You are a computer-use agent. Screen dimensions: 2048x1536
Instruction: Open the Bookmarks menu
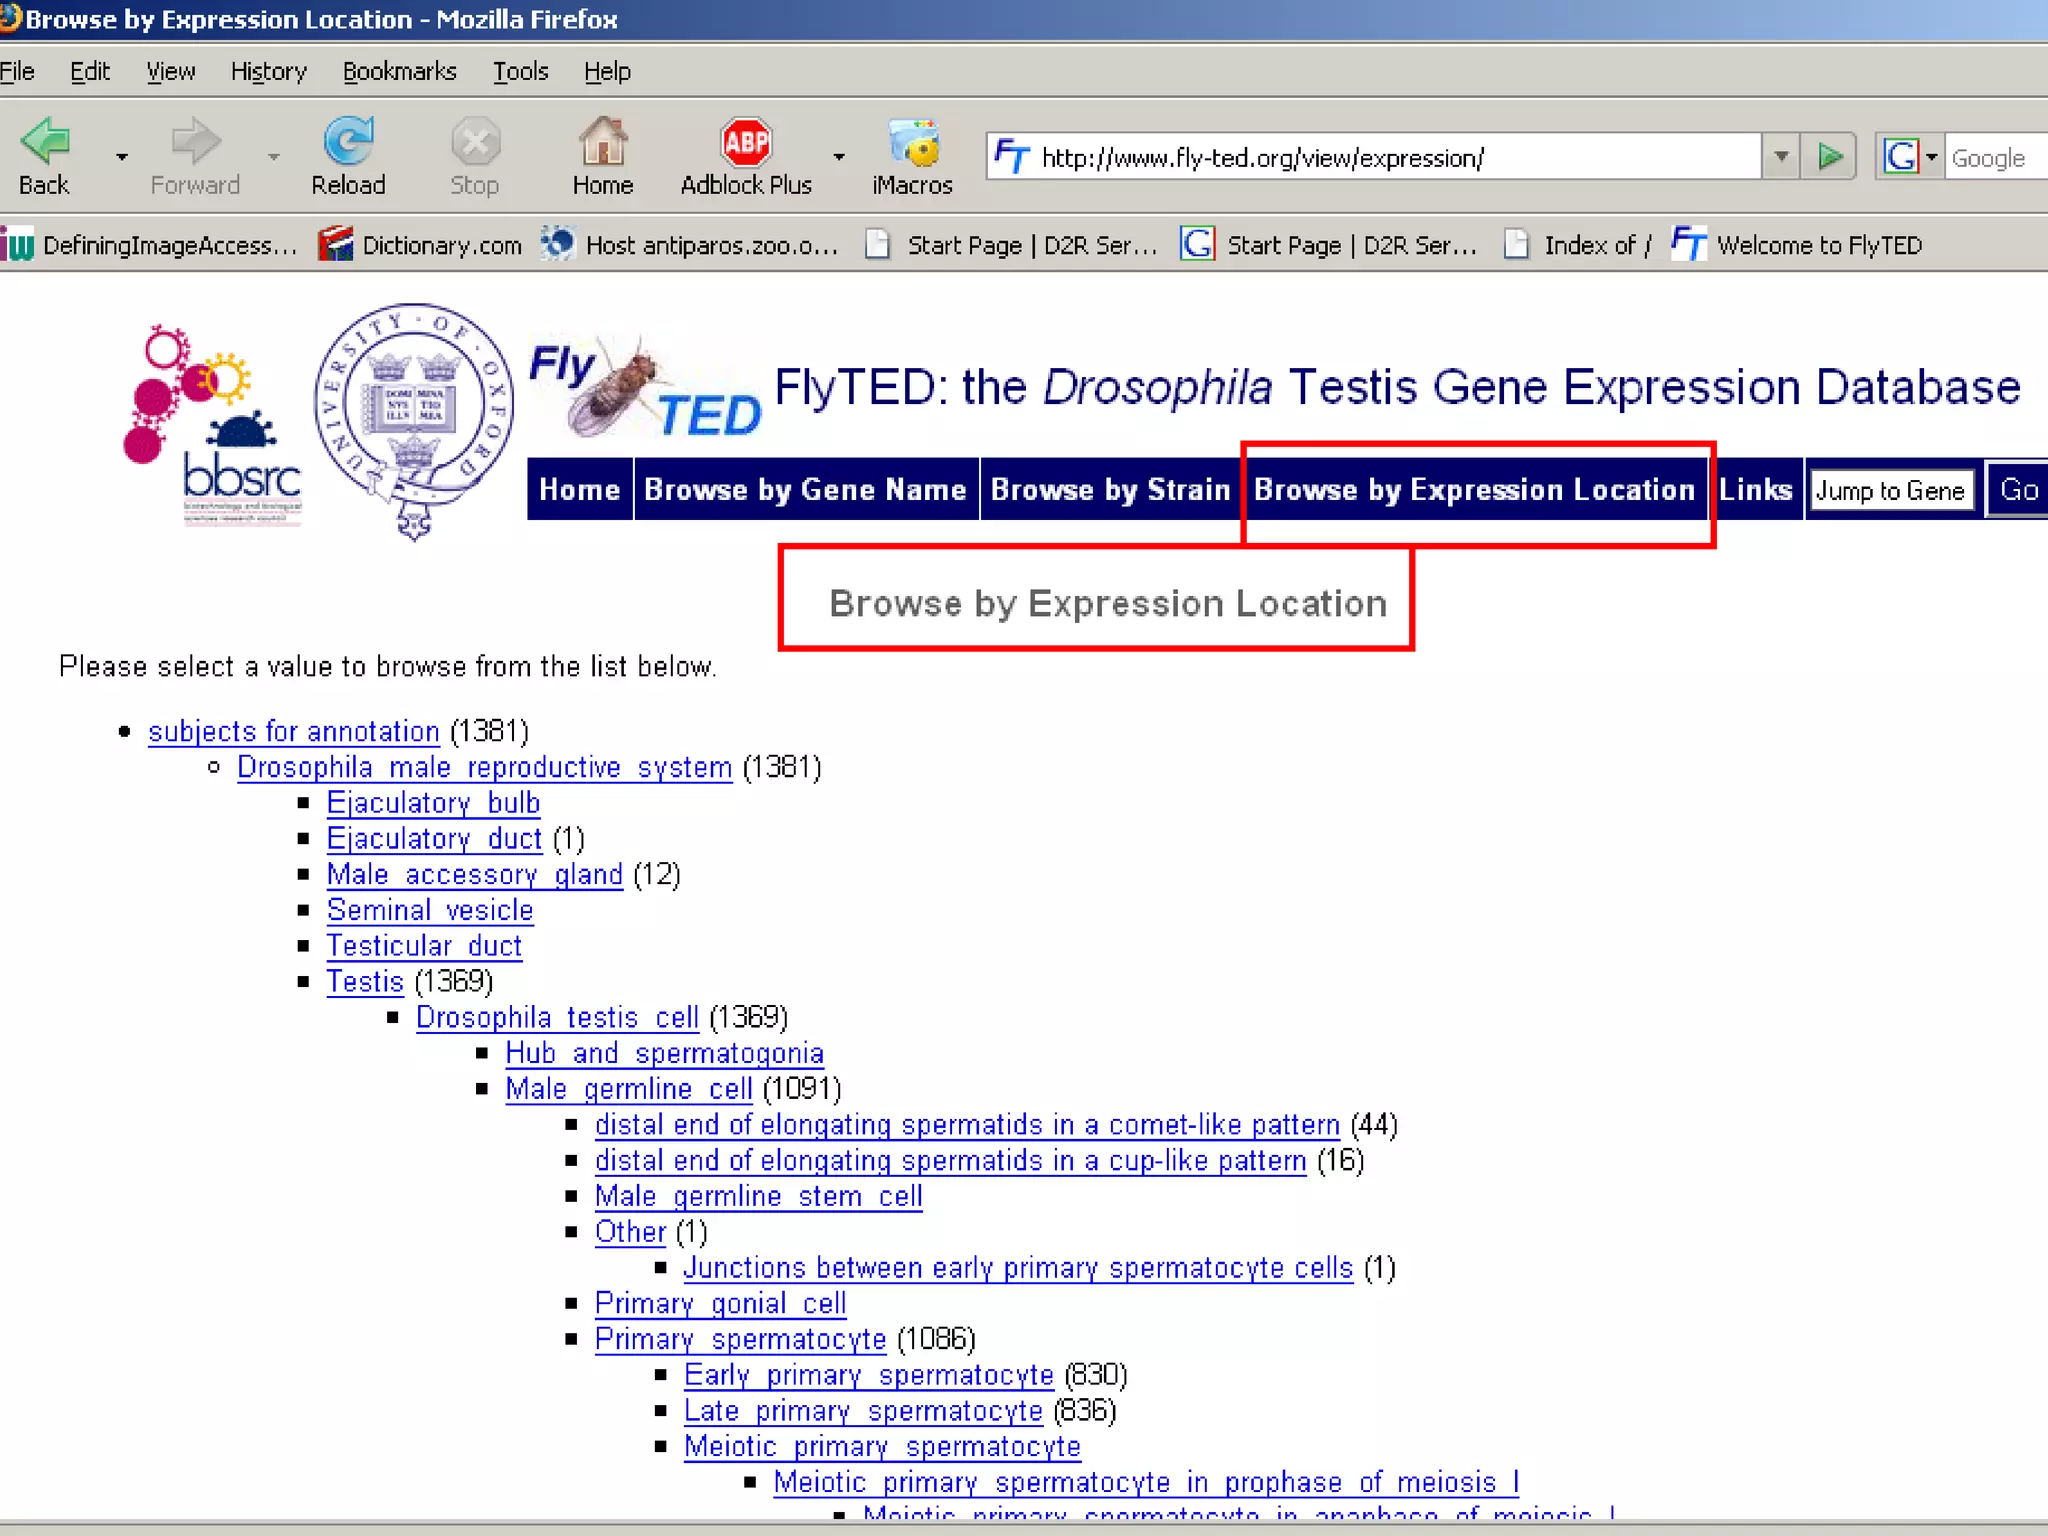[x=399, y=71]
